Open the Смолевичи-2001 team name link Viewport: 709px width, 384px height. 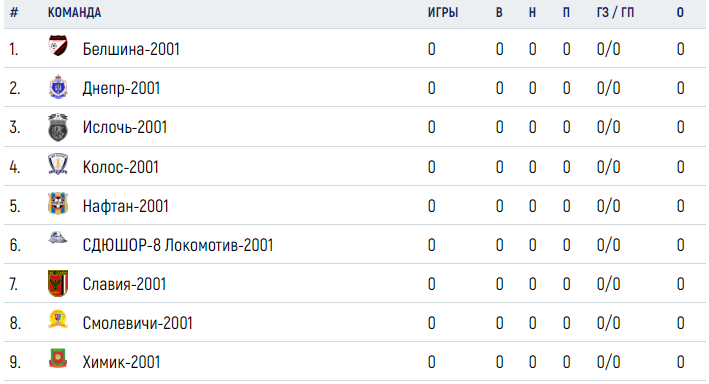point(137,323)
